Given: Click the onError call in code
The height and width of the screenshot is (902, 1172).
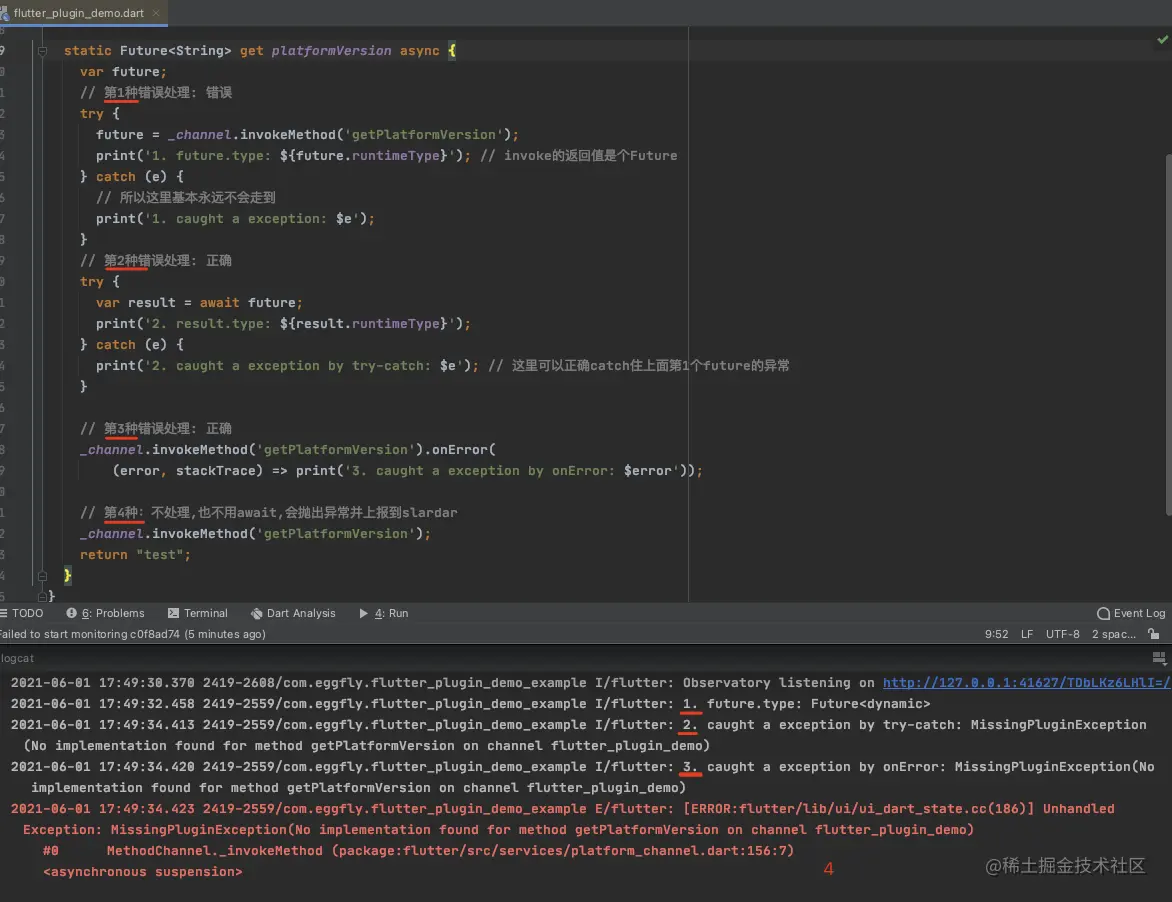Looking at the screenshot, I should pos(459,450).
